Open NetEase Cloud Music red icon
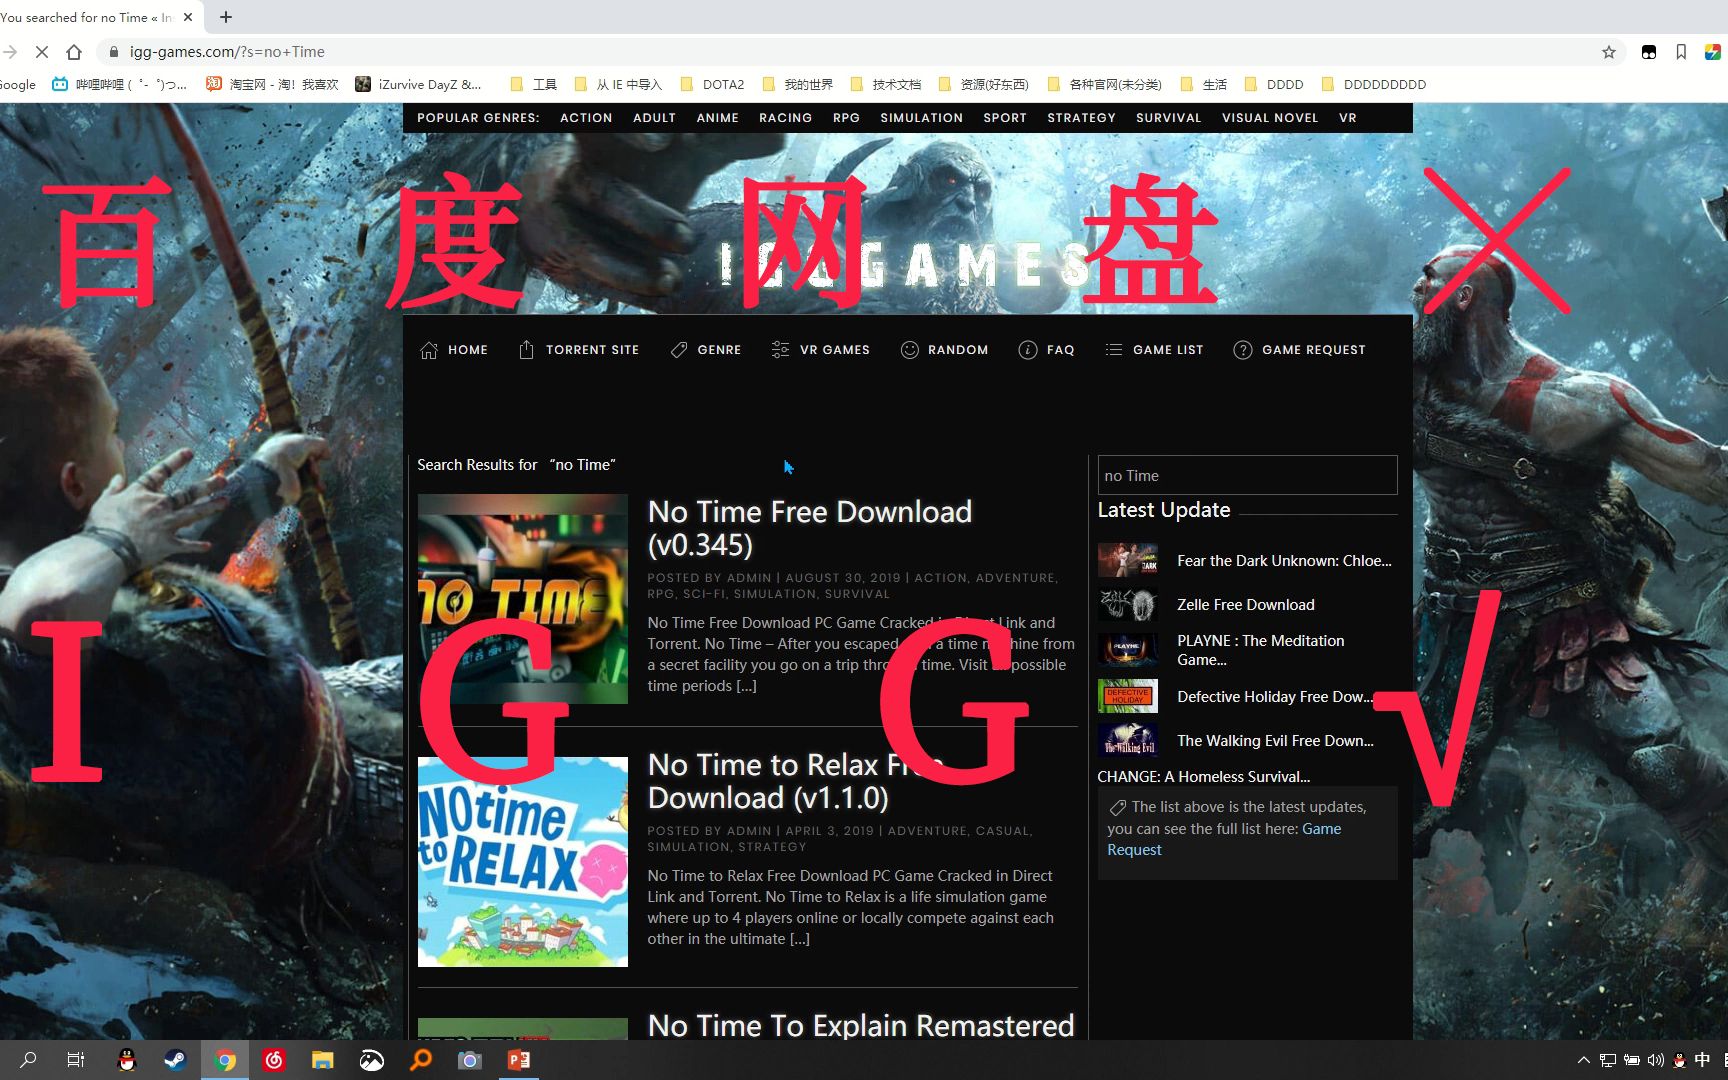 [x=273, y=1060]
